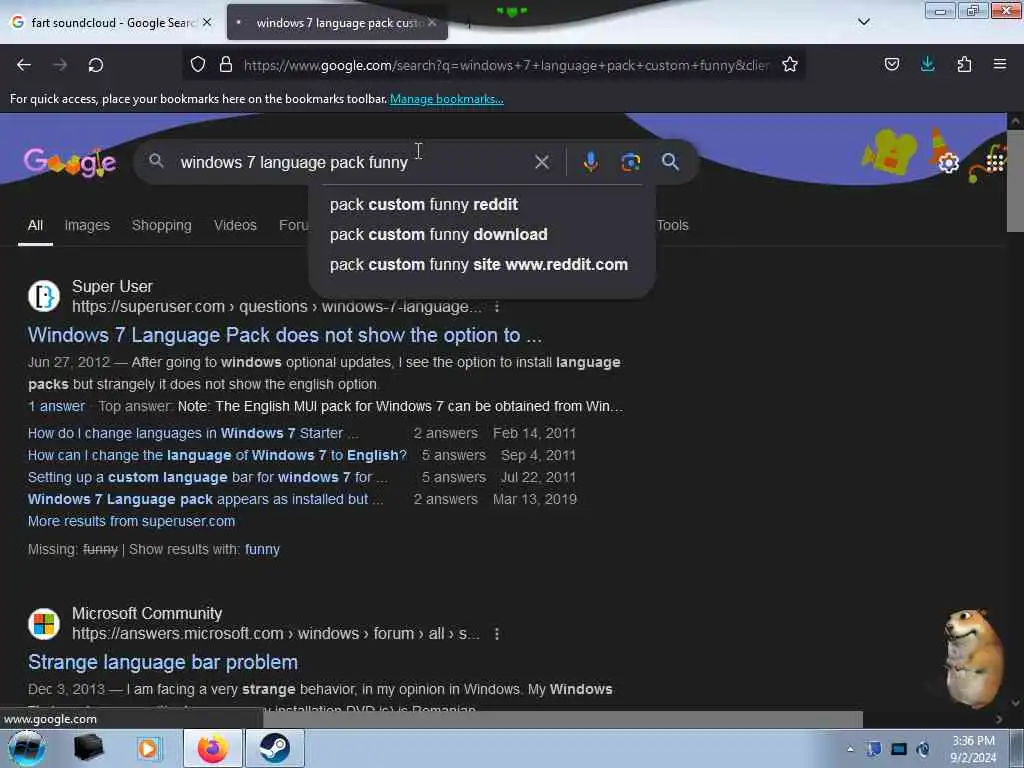Show hidden system tray icons
Viewport: 1024px width, 768px height.
tap(850, 749)
